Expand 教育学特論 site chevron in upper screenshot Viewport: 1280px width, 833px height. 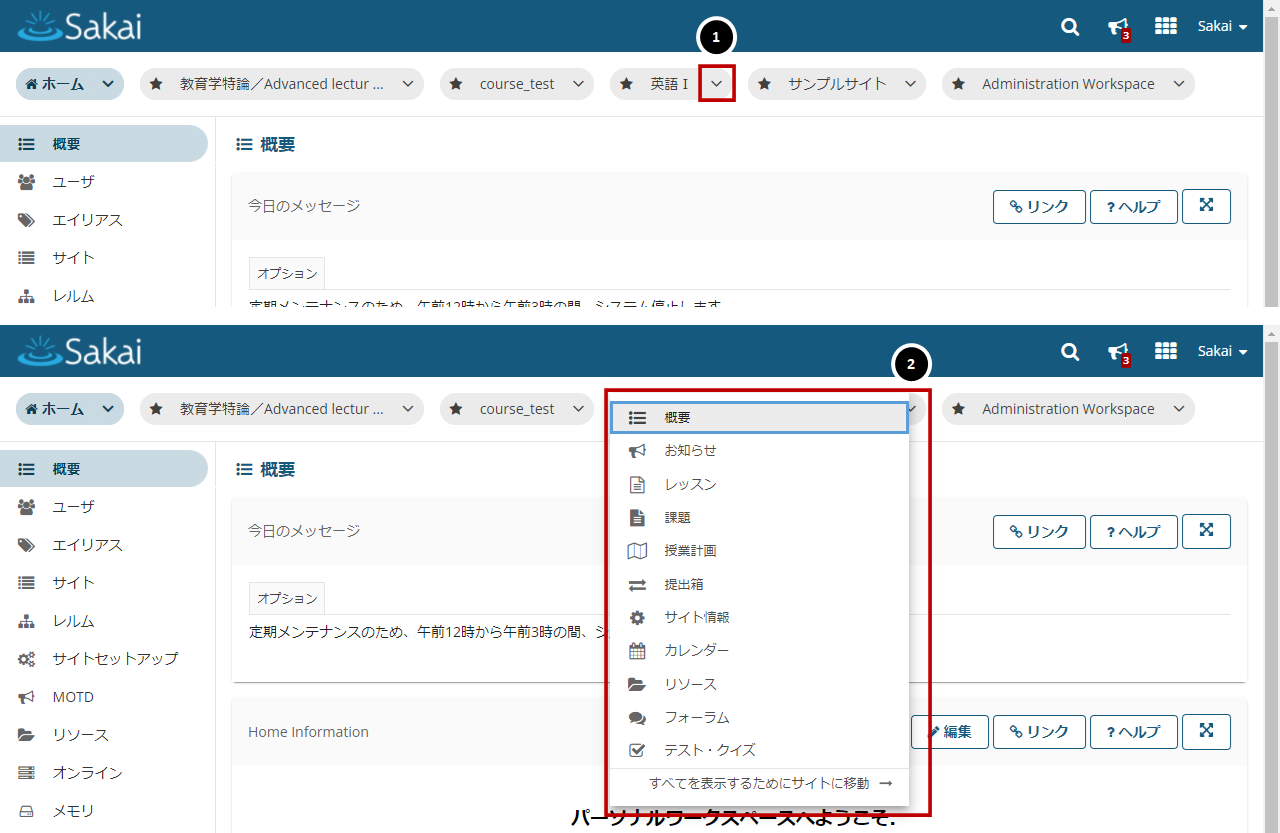(x=408, y=84)
